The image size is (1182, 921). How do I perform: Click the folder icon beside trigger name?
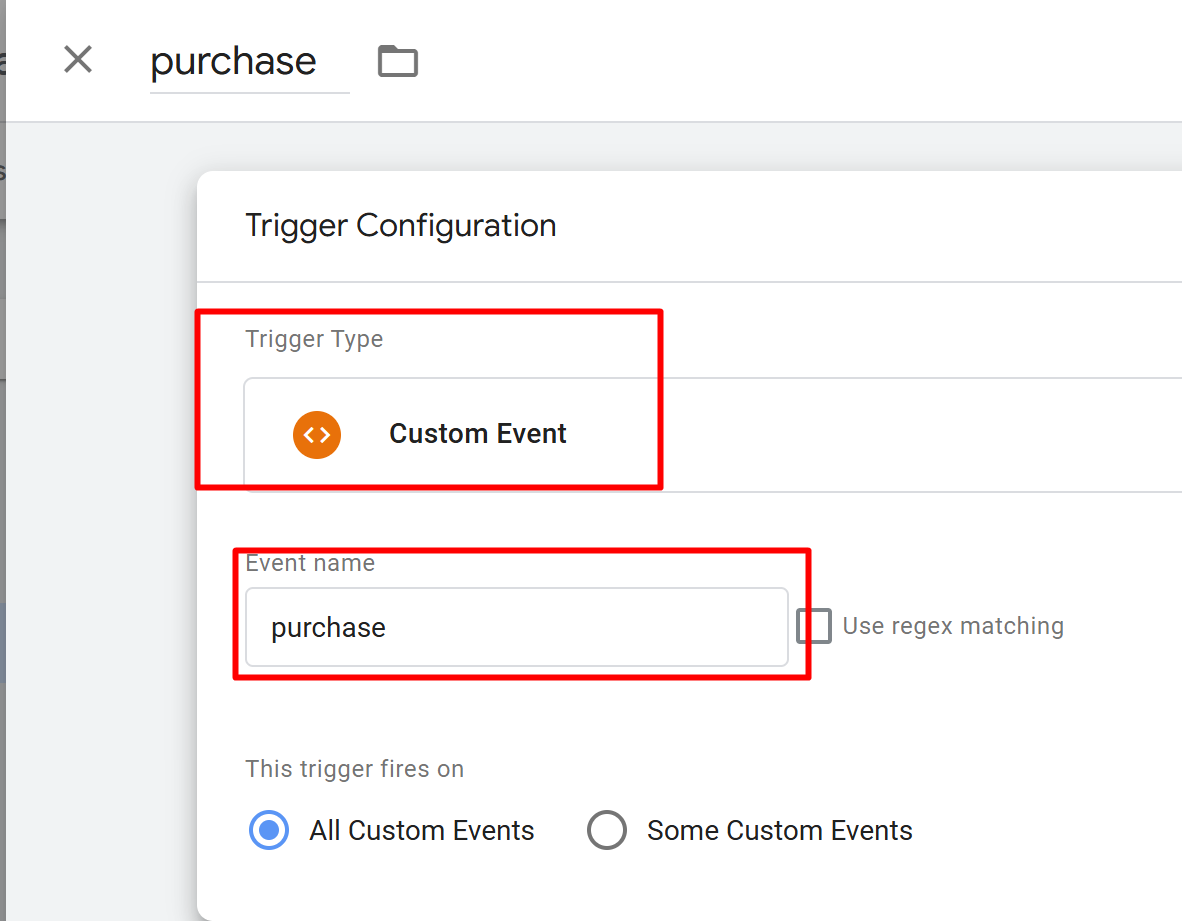(397, 62)
